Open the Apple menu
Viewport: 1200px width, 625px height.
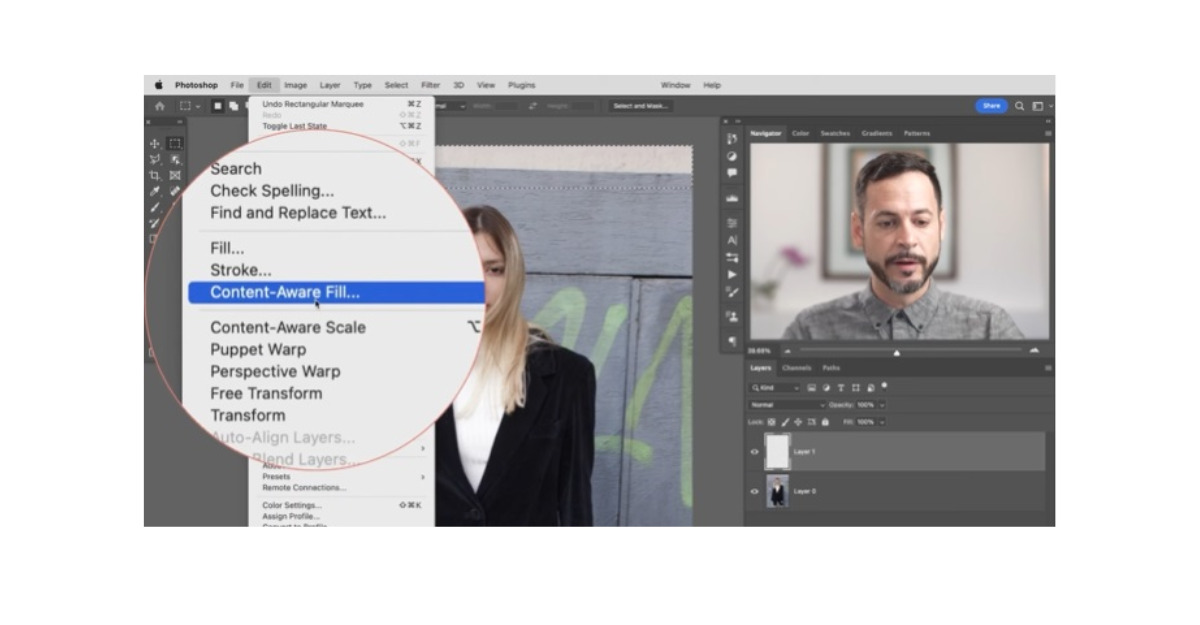tap(158, 86)
